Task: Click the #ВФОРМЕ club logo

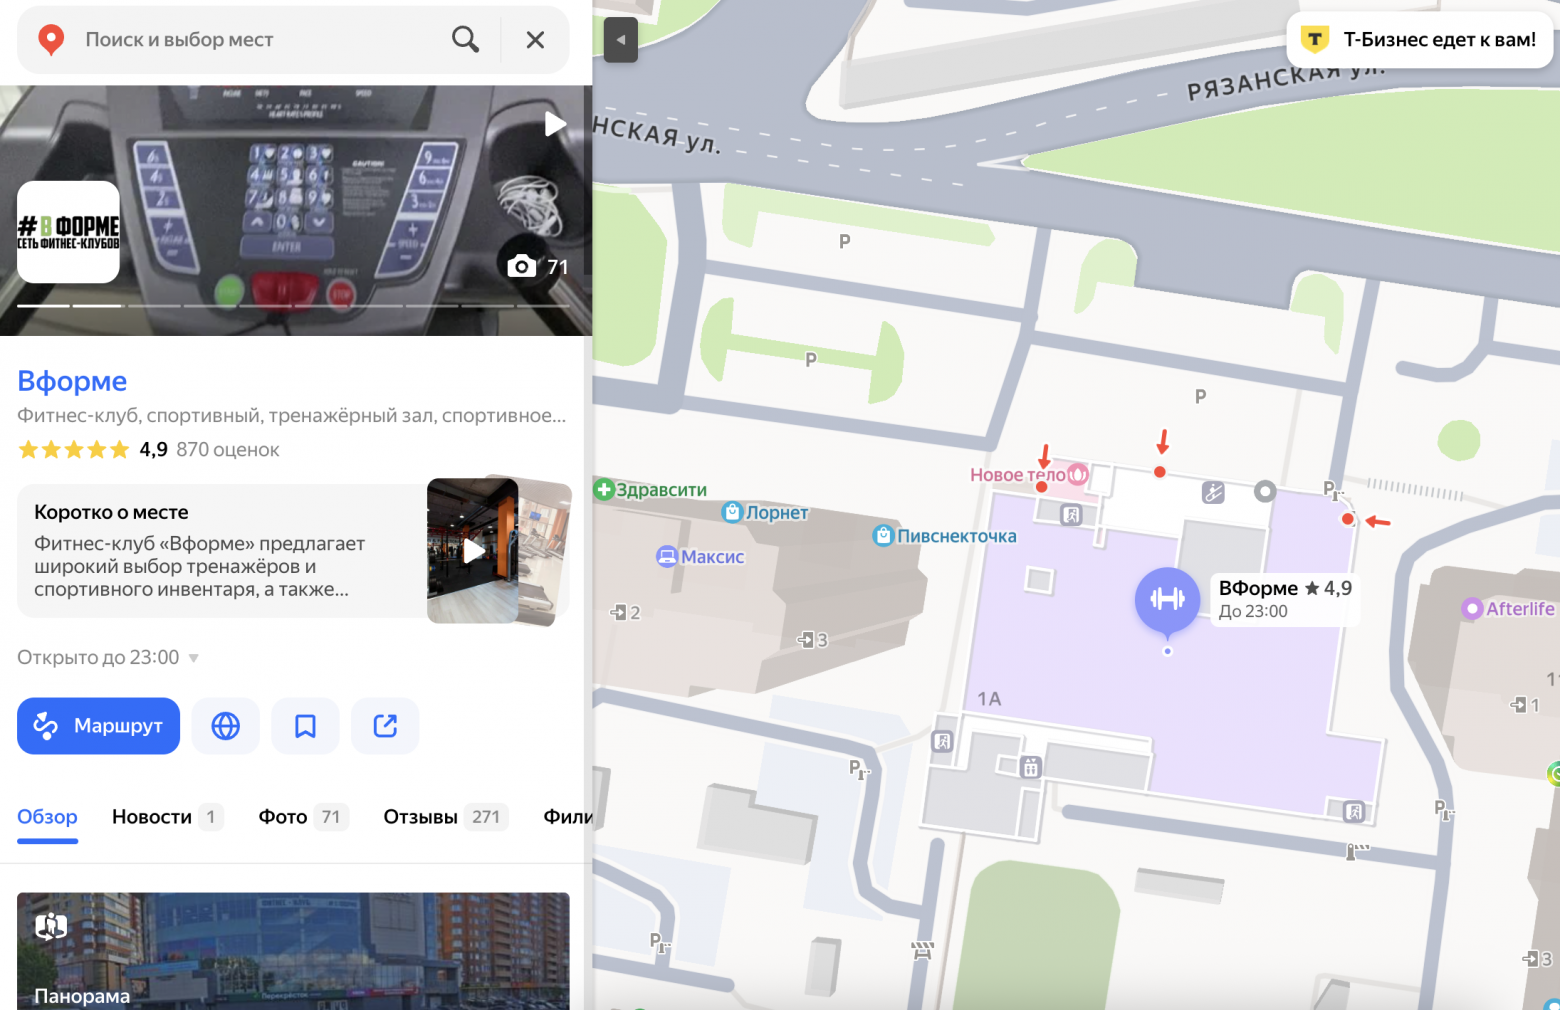Action: 68,232
